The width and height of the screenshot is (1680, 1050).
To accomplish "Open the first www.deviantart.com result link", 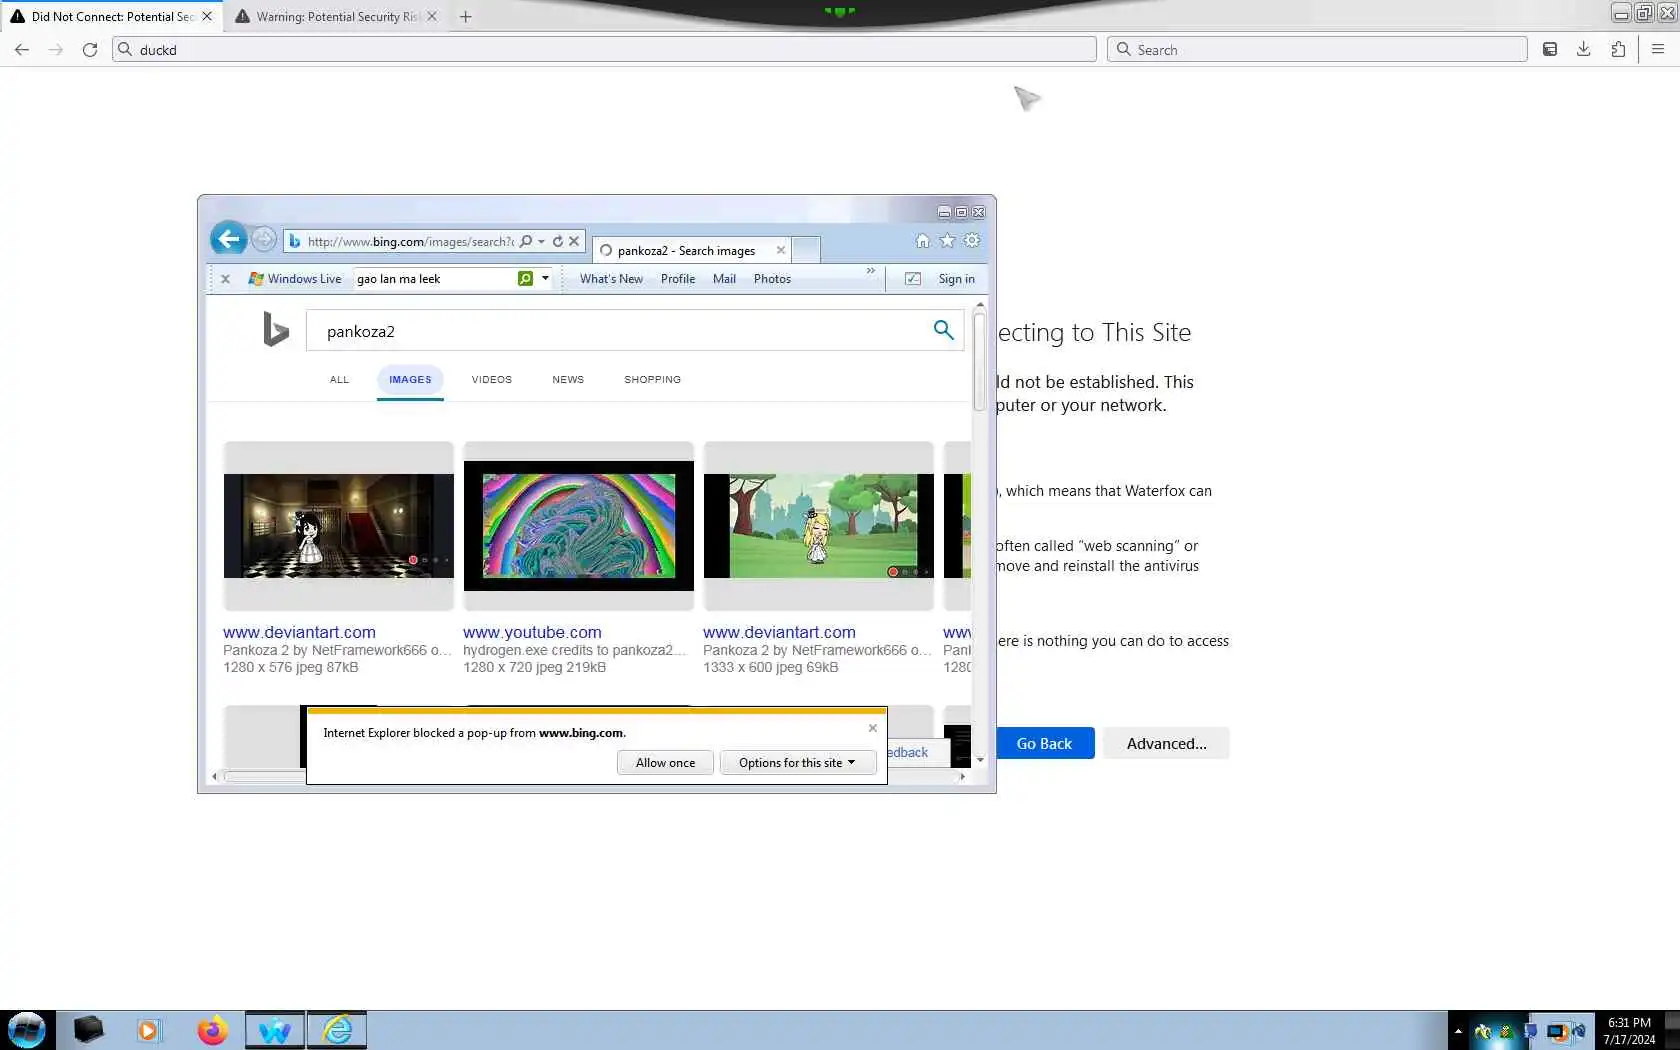I will click(x=299, y=632).
